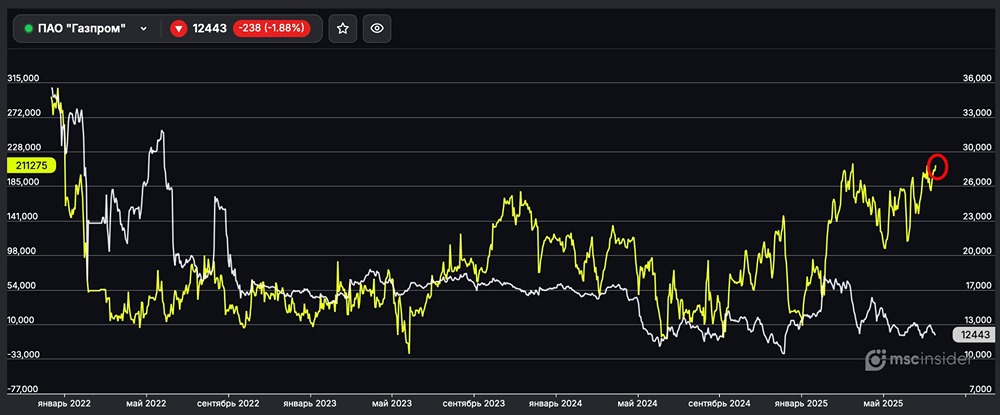Image resolution: width=1000 pixels, height=415 pixels.
Task: Open the ПАО "Газпром" ticker dropdown
Action: pos(86,29)
